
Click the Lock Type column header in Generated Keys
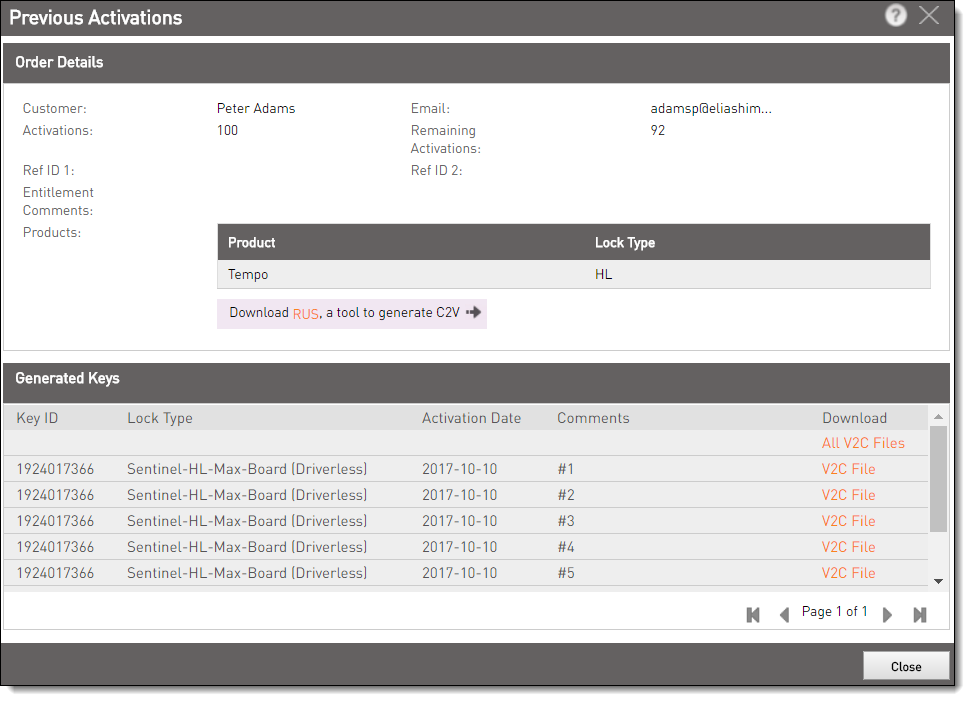tap(160, 418)
